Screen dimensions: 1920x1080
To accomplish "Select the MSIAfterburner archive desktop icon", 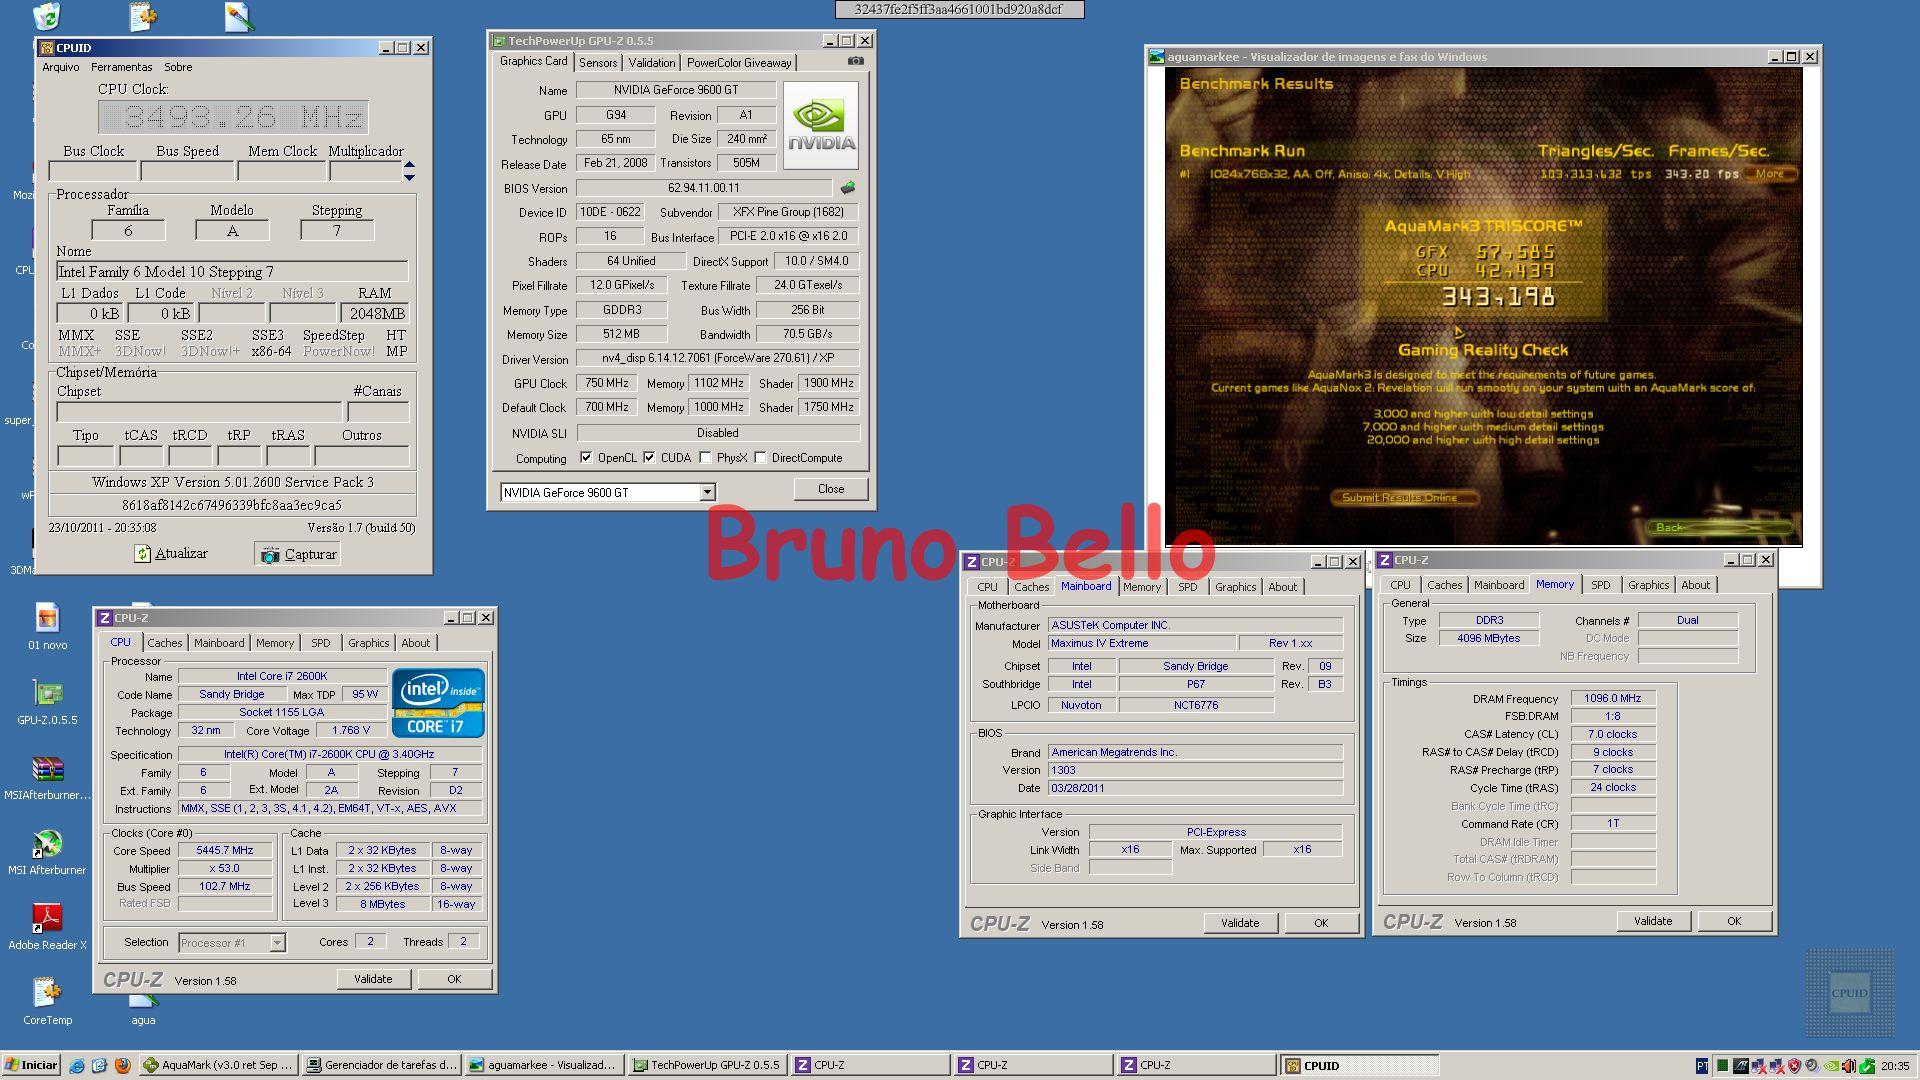I will pyautogui.click(x=47, y=778).
